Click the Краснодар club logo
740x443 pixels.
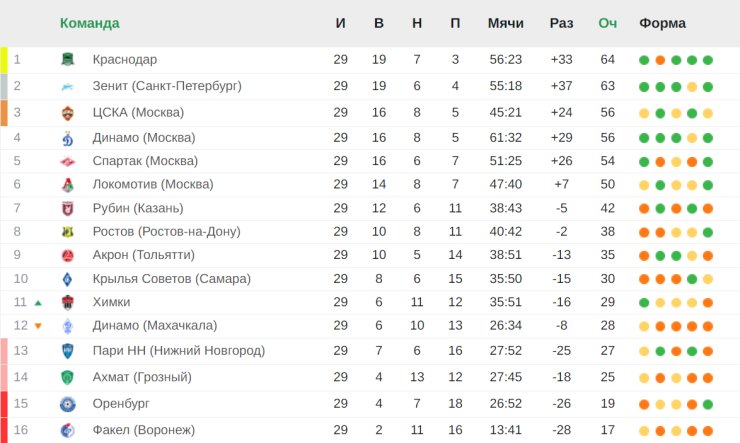point(68,59)
